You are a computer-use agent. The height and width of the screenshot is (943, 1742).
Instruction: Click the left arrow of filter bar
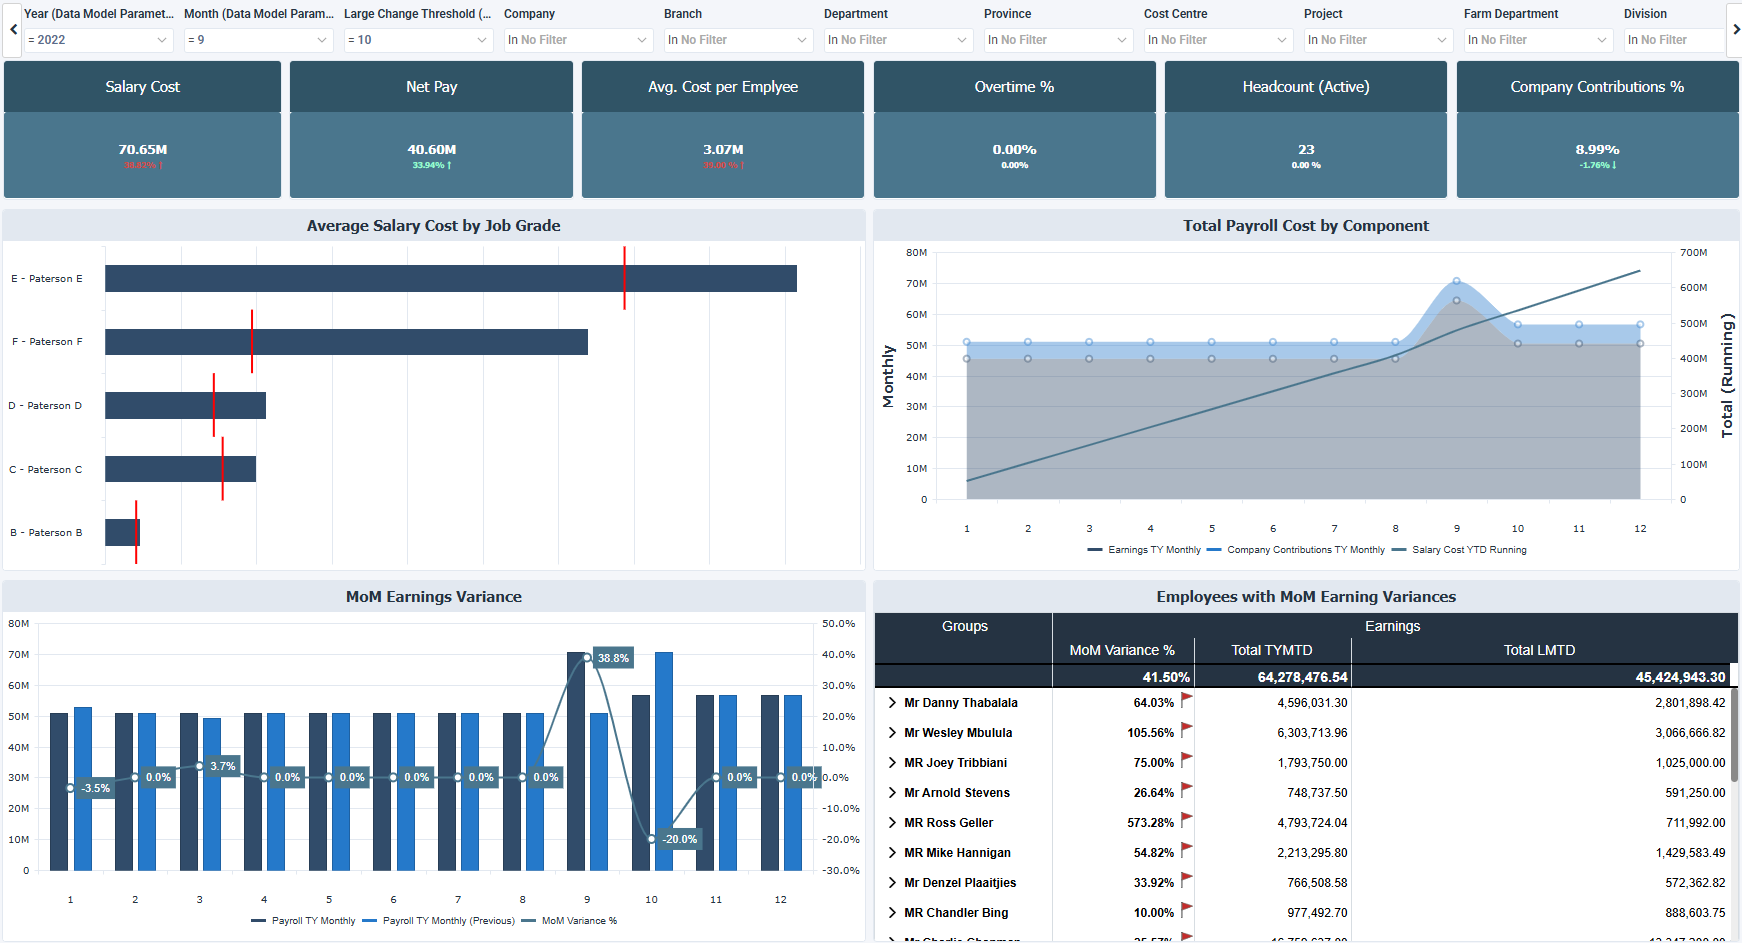pyautogui.click(x=13, y=29)
